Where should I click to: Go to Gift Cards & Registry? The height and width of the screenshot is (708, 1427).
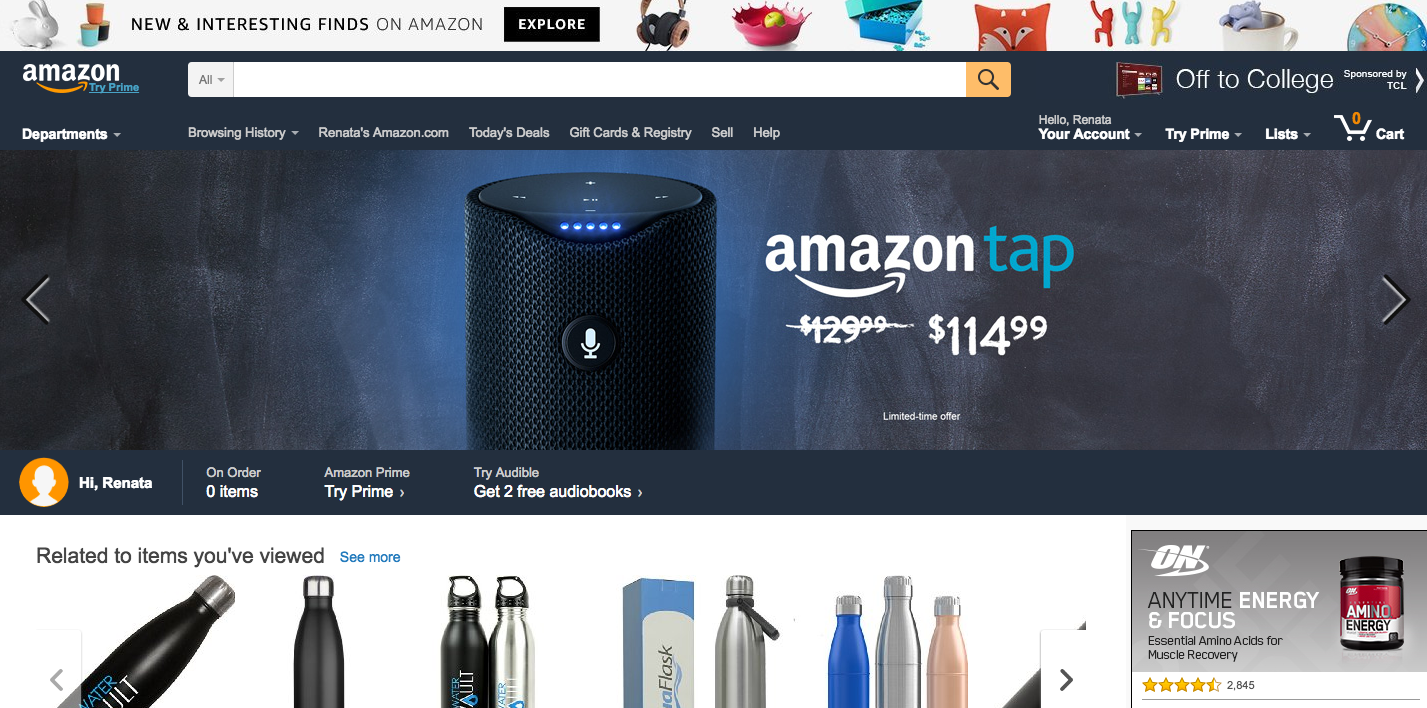click(x=630, y=132)
